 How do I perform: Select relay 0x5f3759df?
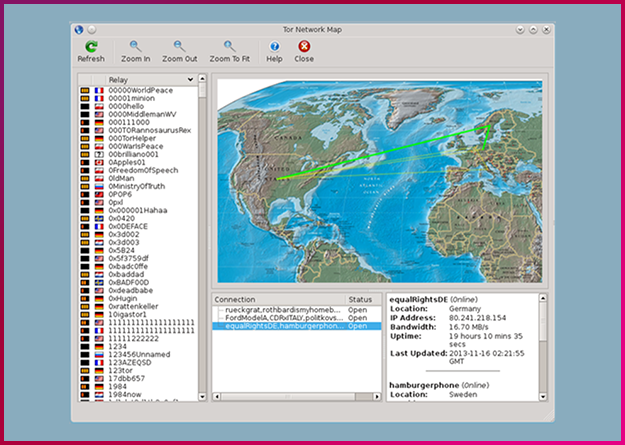pyautogui.click(x=128, y=258)
